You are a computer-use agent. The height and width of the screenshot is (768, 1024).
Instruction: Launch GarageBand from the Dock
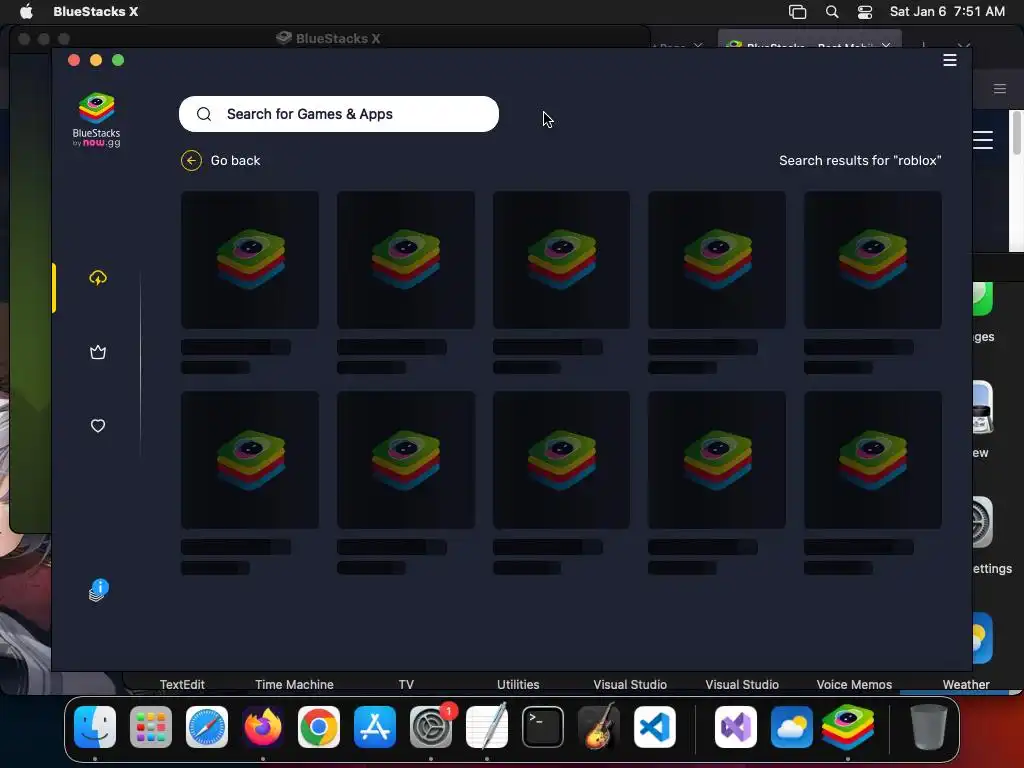pos(599,727)
